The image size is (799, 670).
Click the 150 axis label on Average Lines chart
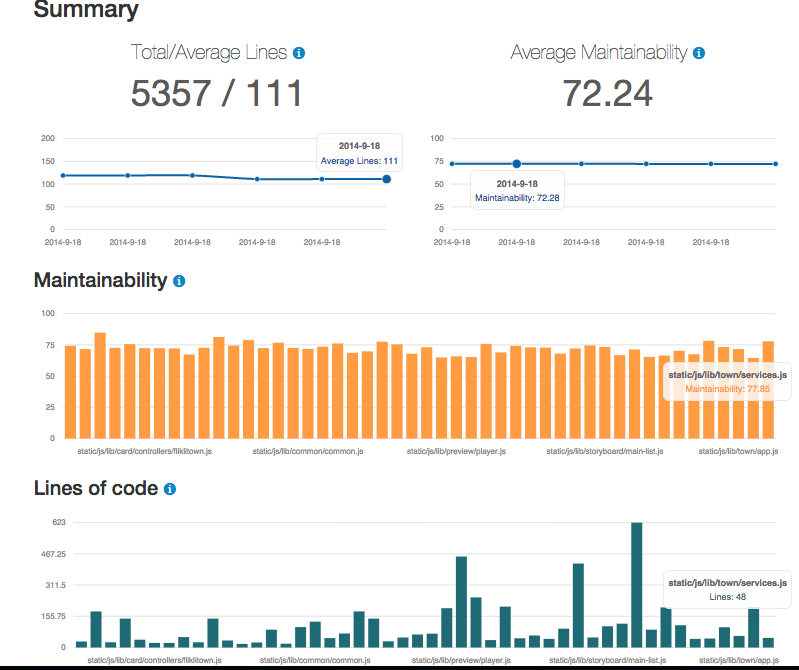[48, 161]
